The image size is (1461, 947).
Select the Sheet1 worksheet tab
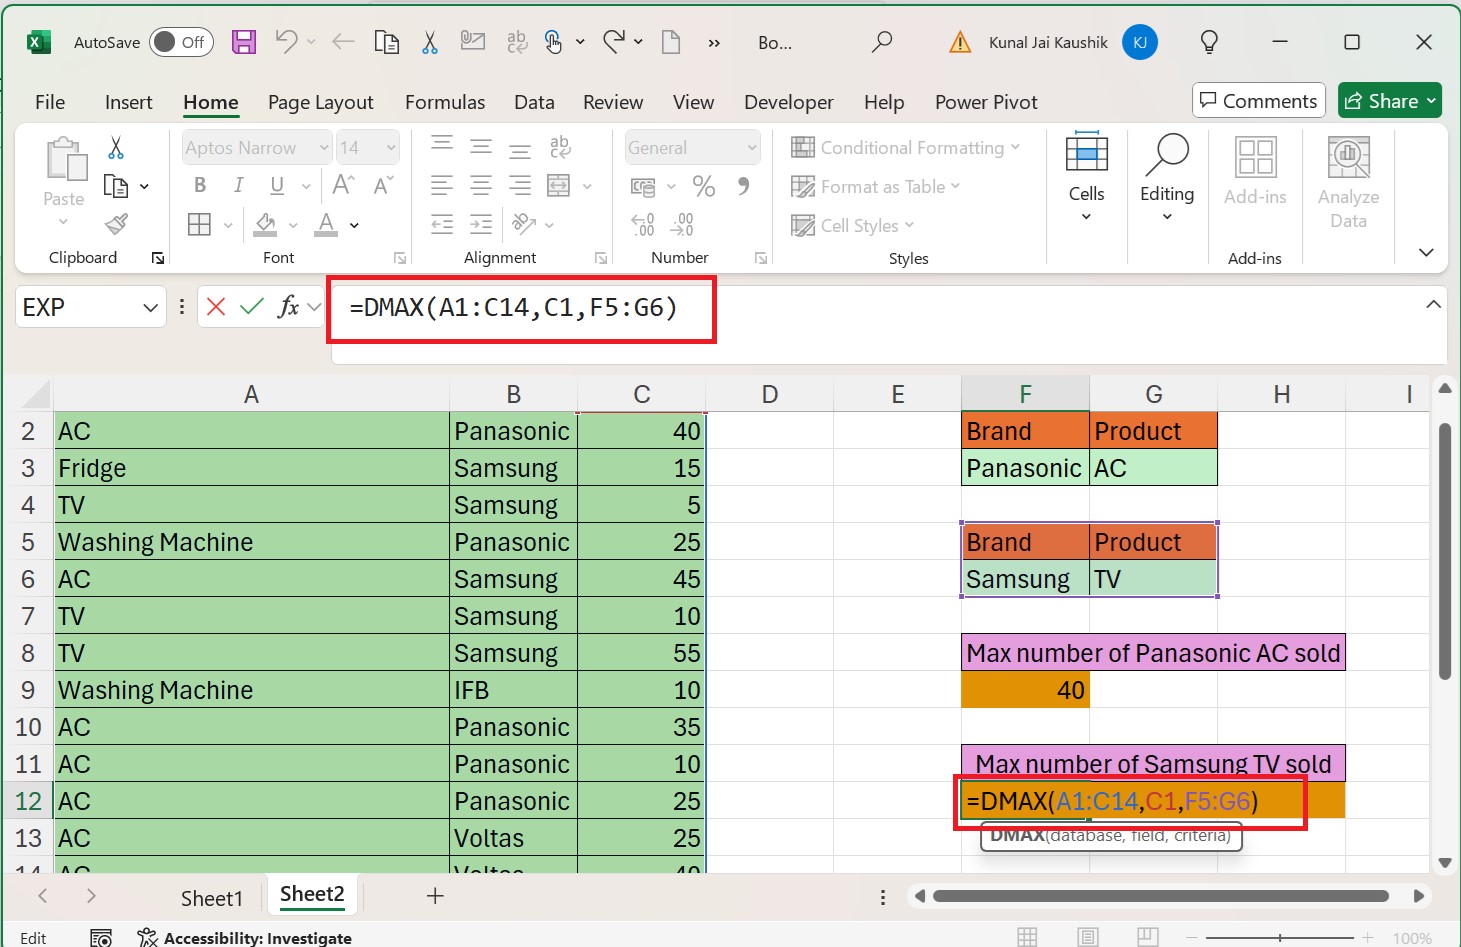[212, 898]
